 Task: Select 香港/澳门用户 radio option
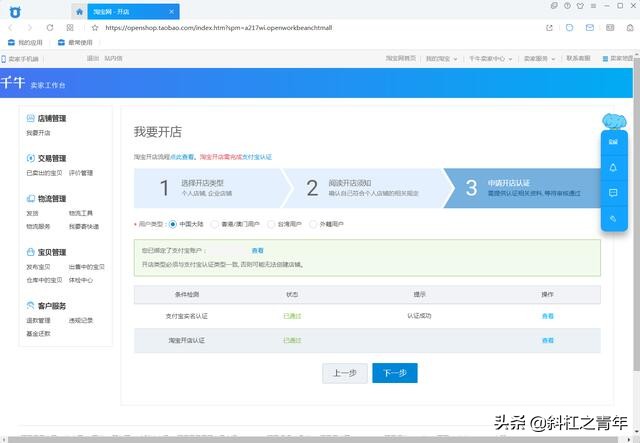click(214, 224)
